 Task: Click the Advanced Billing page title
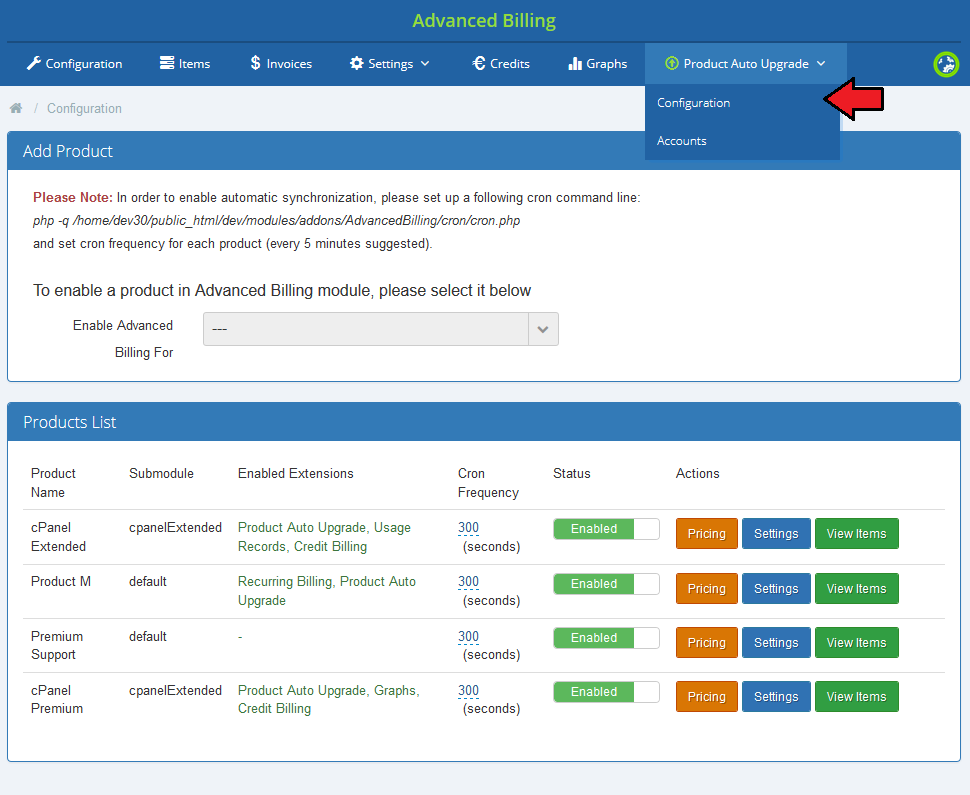tap(484, 20)
